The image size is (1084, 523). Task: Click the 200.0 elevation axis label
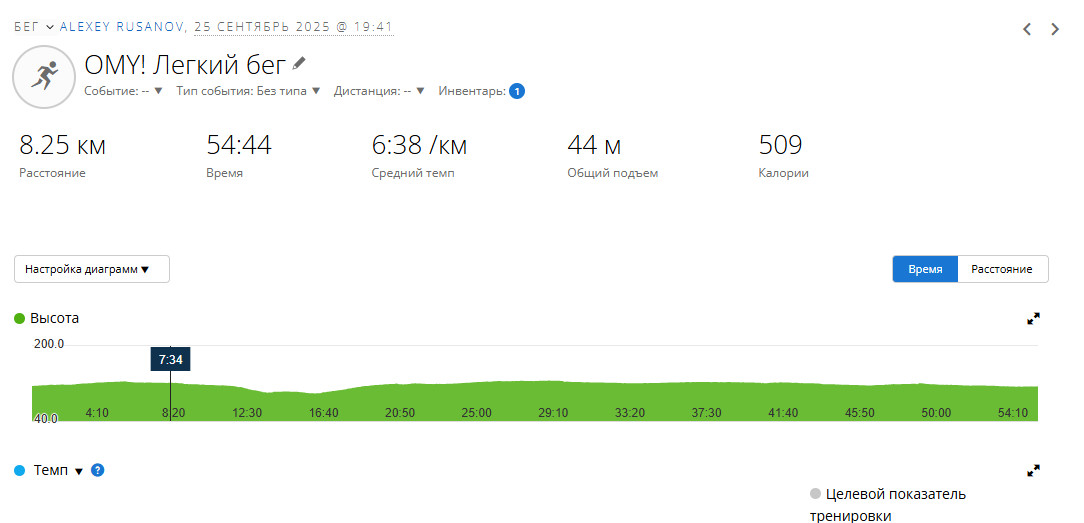49,344
